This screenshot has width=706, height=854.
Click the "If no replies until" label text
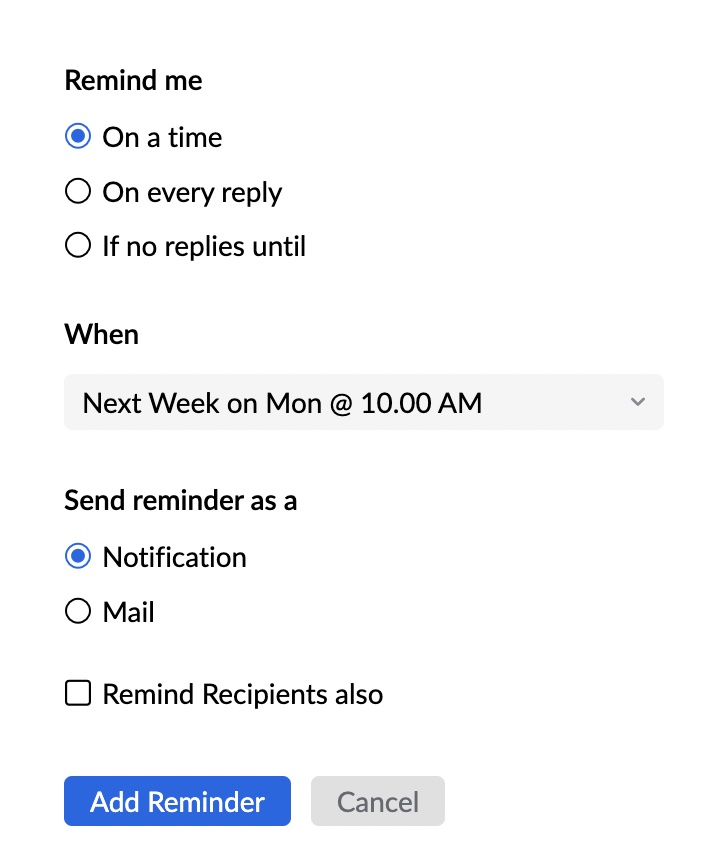tap(202, 245)
